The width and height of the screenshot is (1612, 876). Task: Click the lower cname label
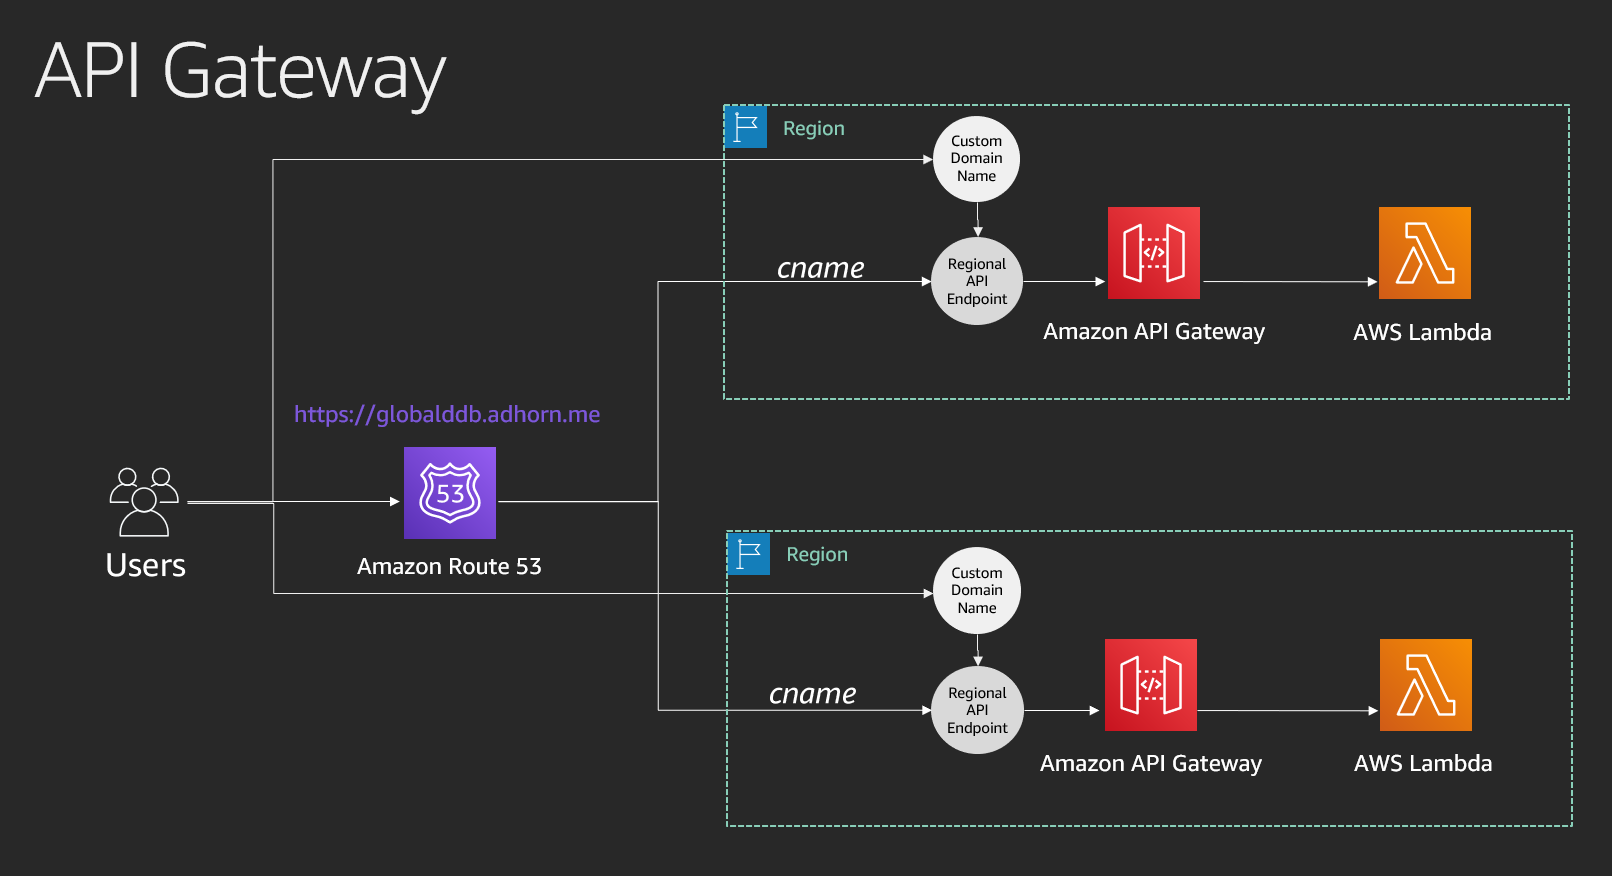(813, 694)
